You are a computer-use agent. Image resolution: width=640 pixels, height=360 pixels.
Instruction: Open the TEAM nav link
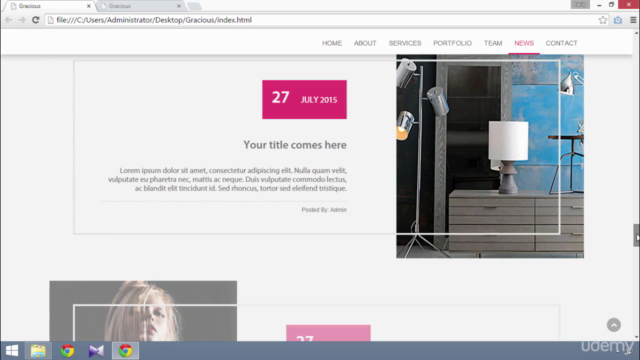click(493, 43)
